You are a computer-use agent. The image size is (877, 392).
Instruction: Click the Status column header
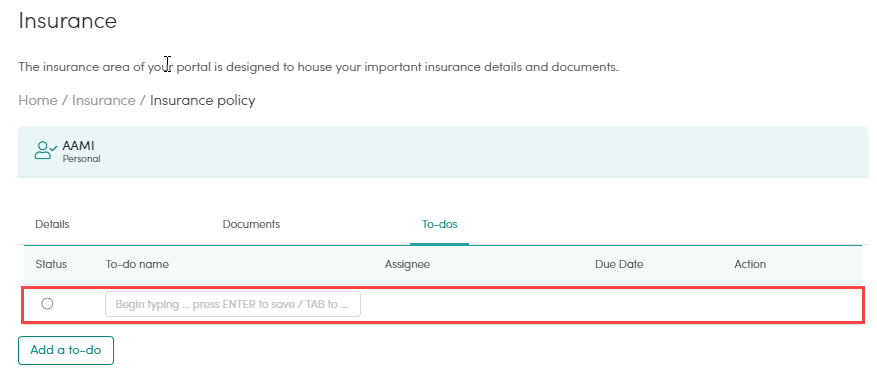coord(51,265)
